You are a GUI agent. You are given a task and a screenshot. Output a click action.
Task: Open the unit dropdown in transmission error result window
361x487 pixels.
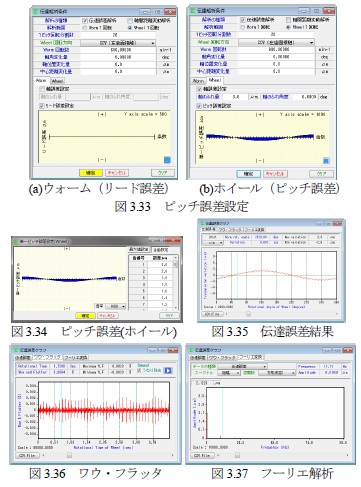(212, 243)
